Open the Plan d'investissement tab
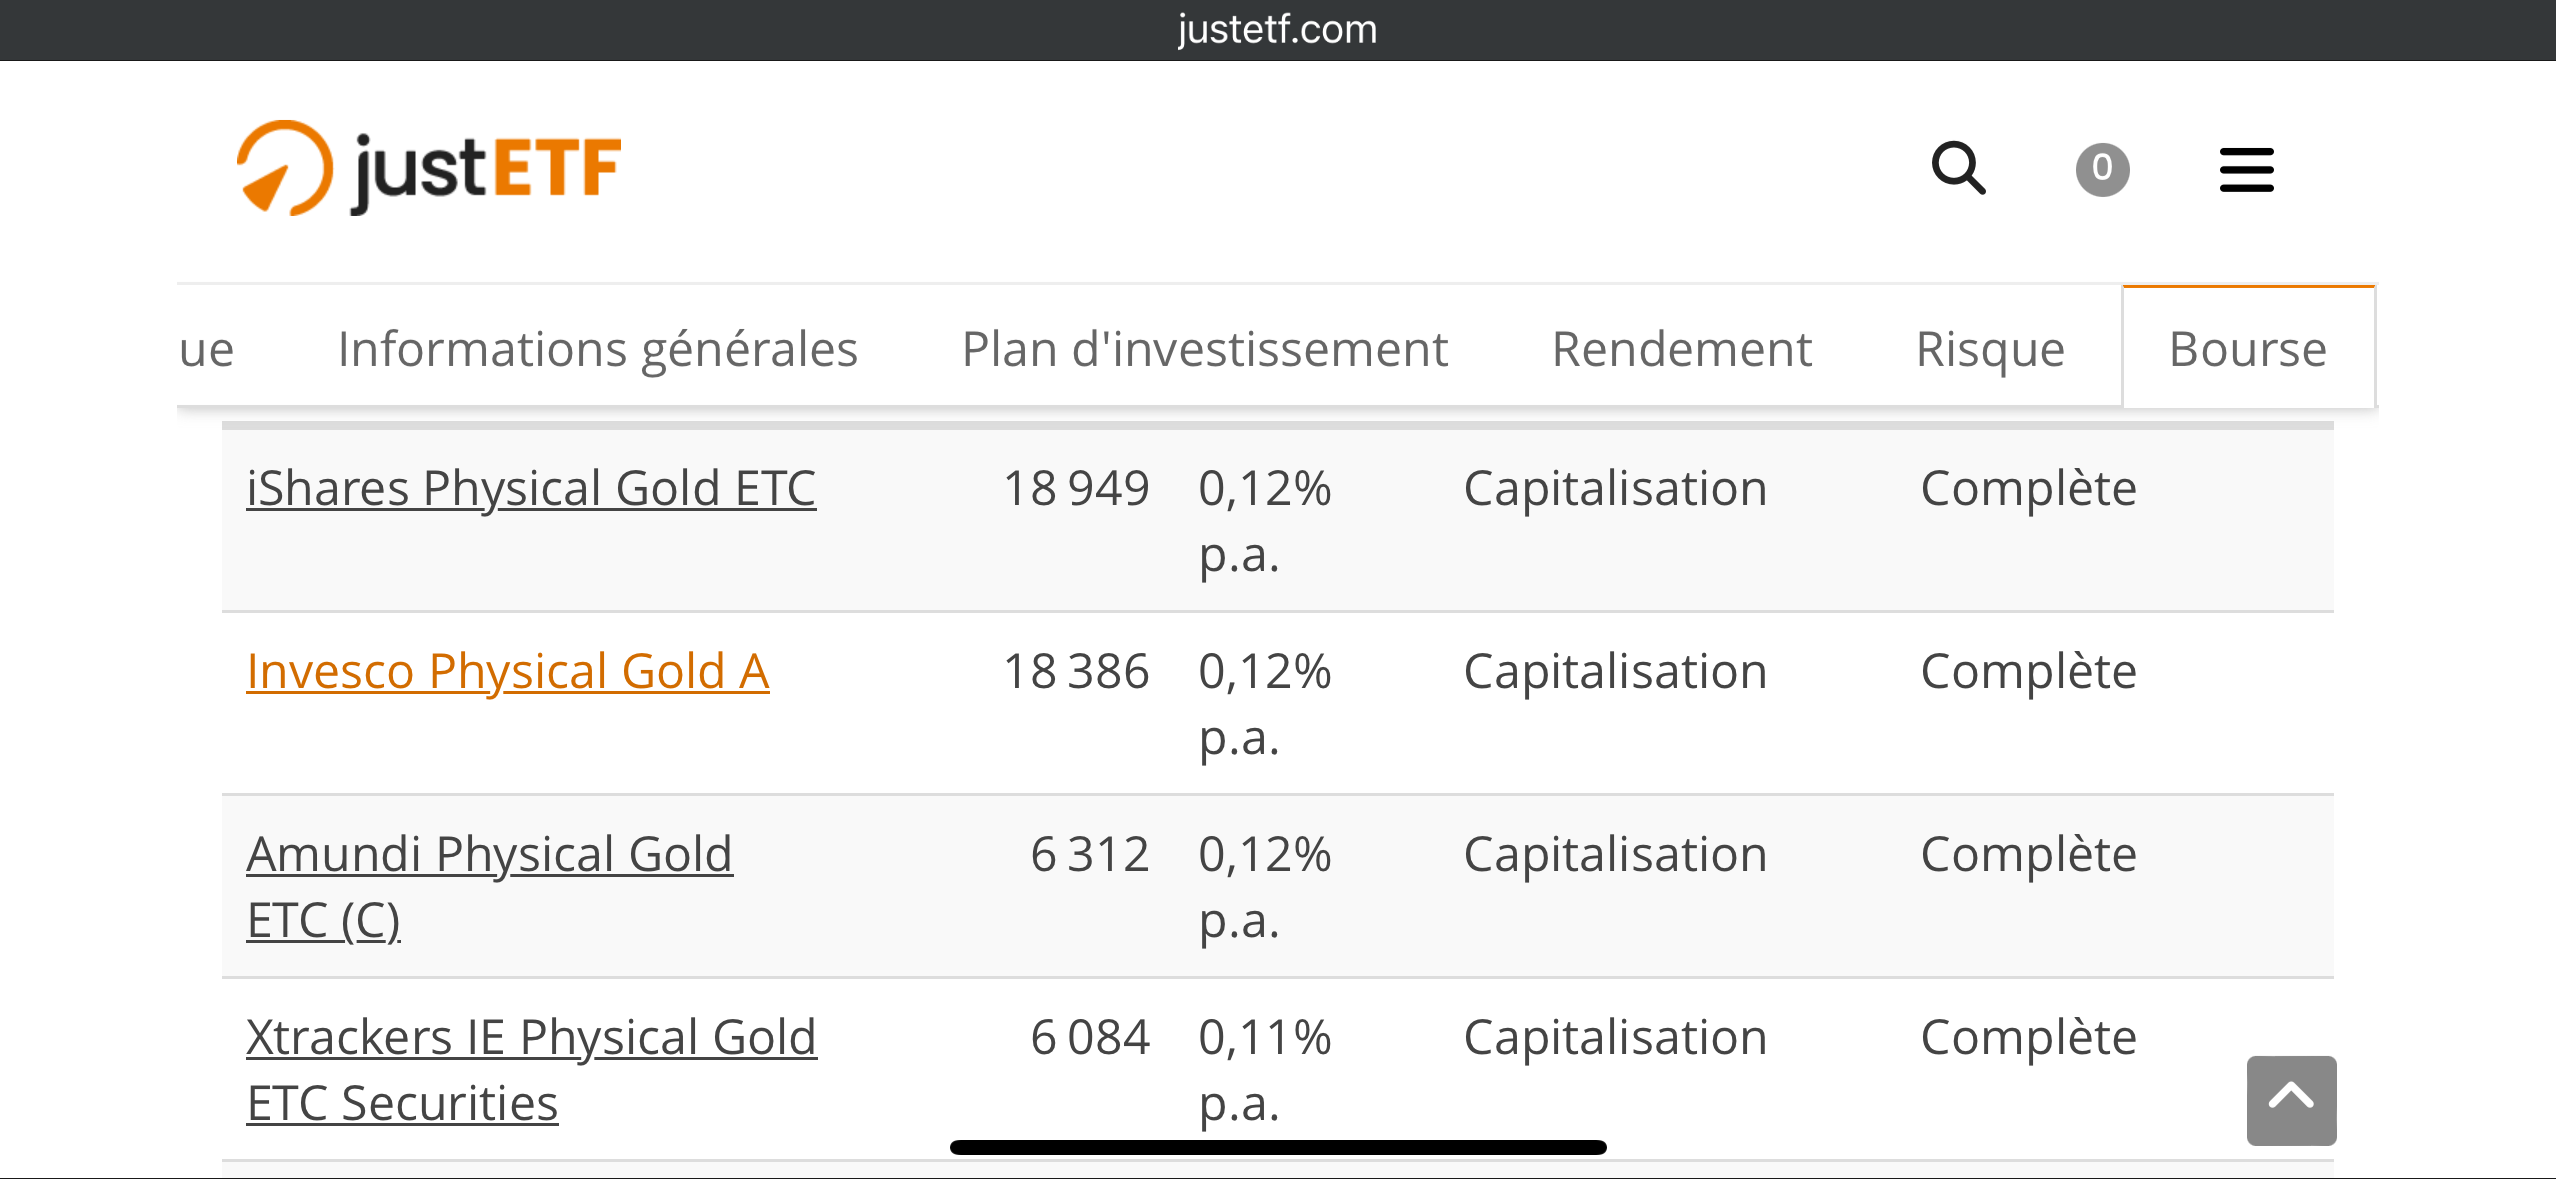 [x=1204, y=349]
